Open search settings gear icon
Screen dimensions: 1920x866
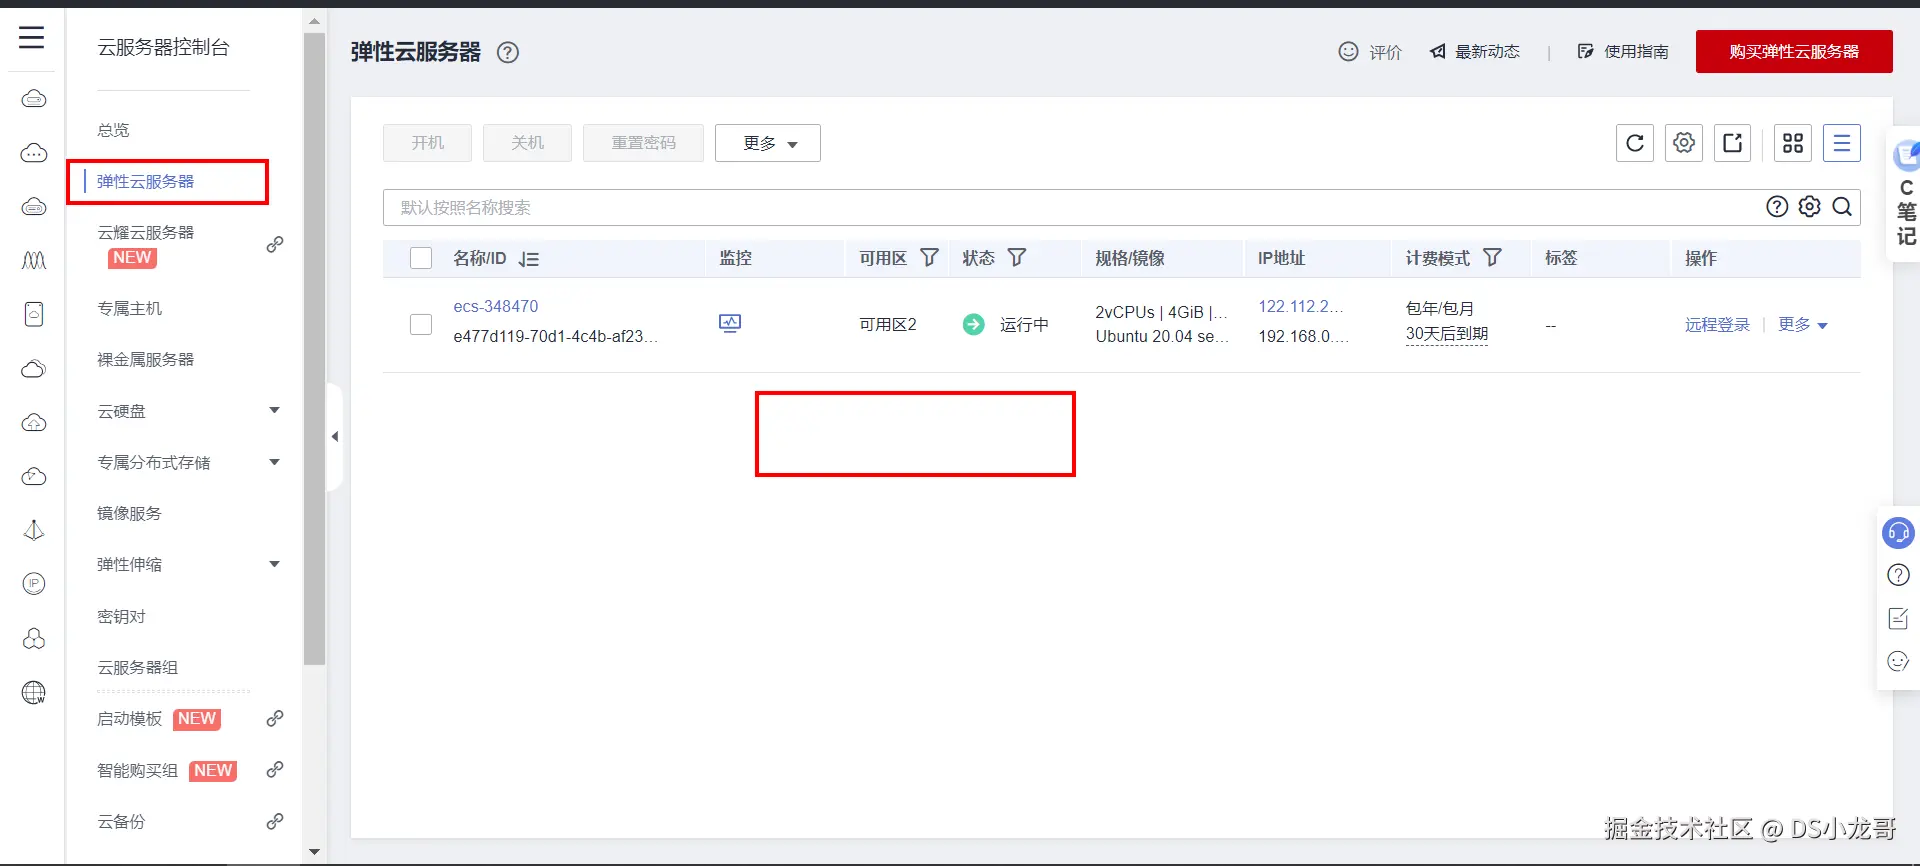[1810, 207]
